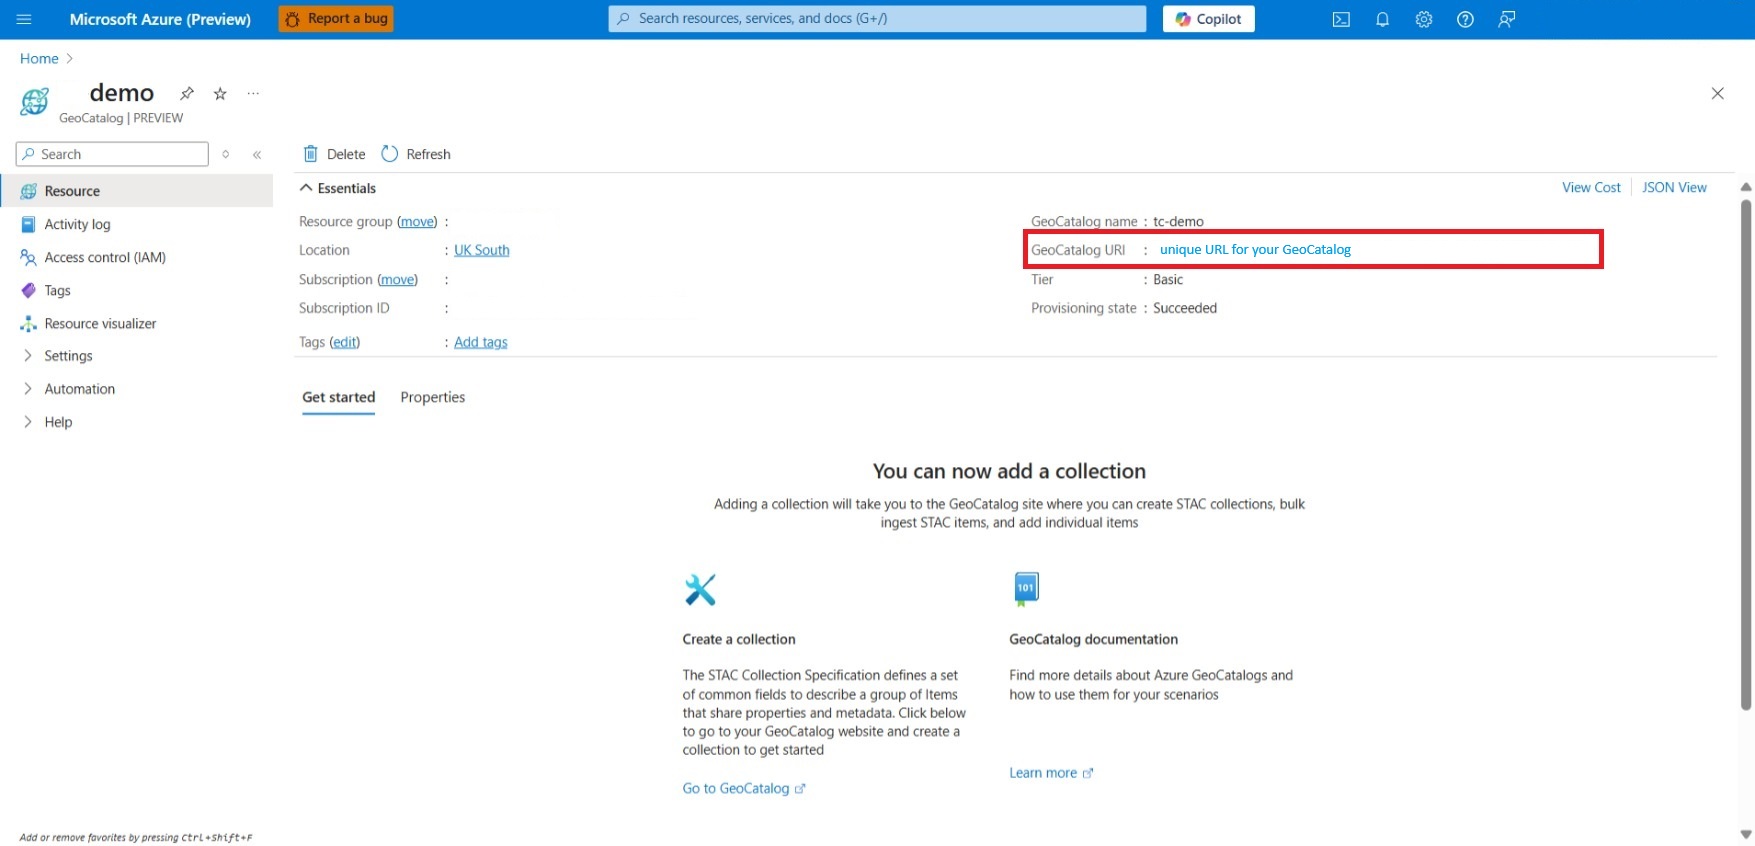The image size is (1755, 846).
Task: Open Cloud Shell from the top bar
Action: coord(1341,19)
